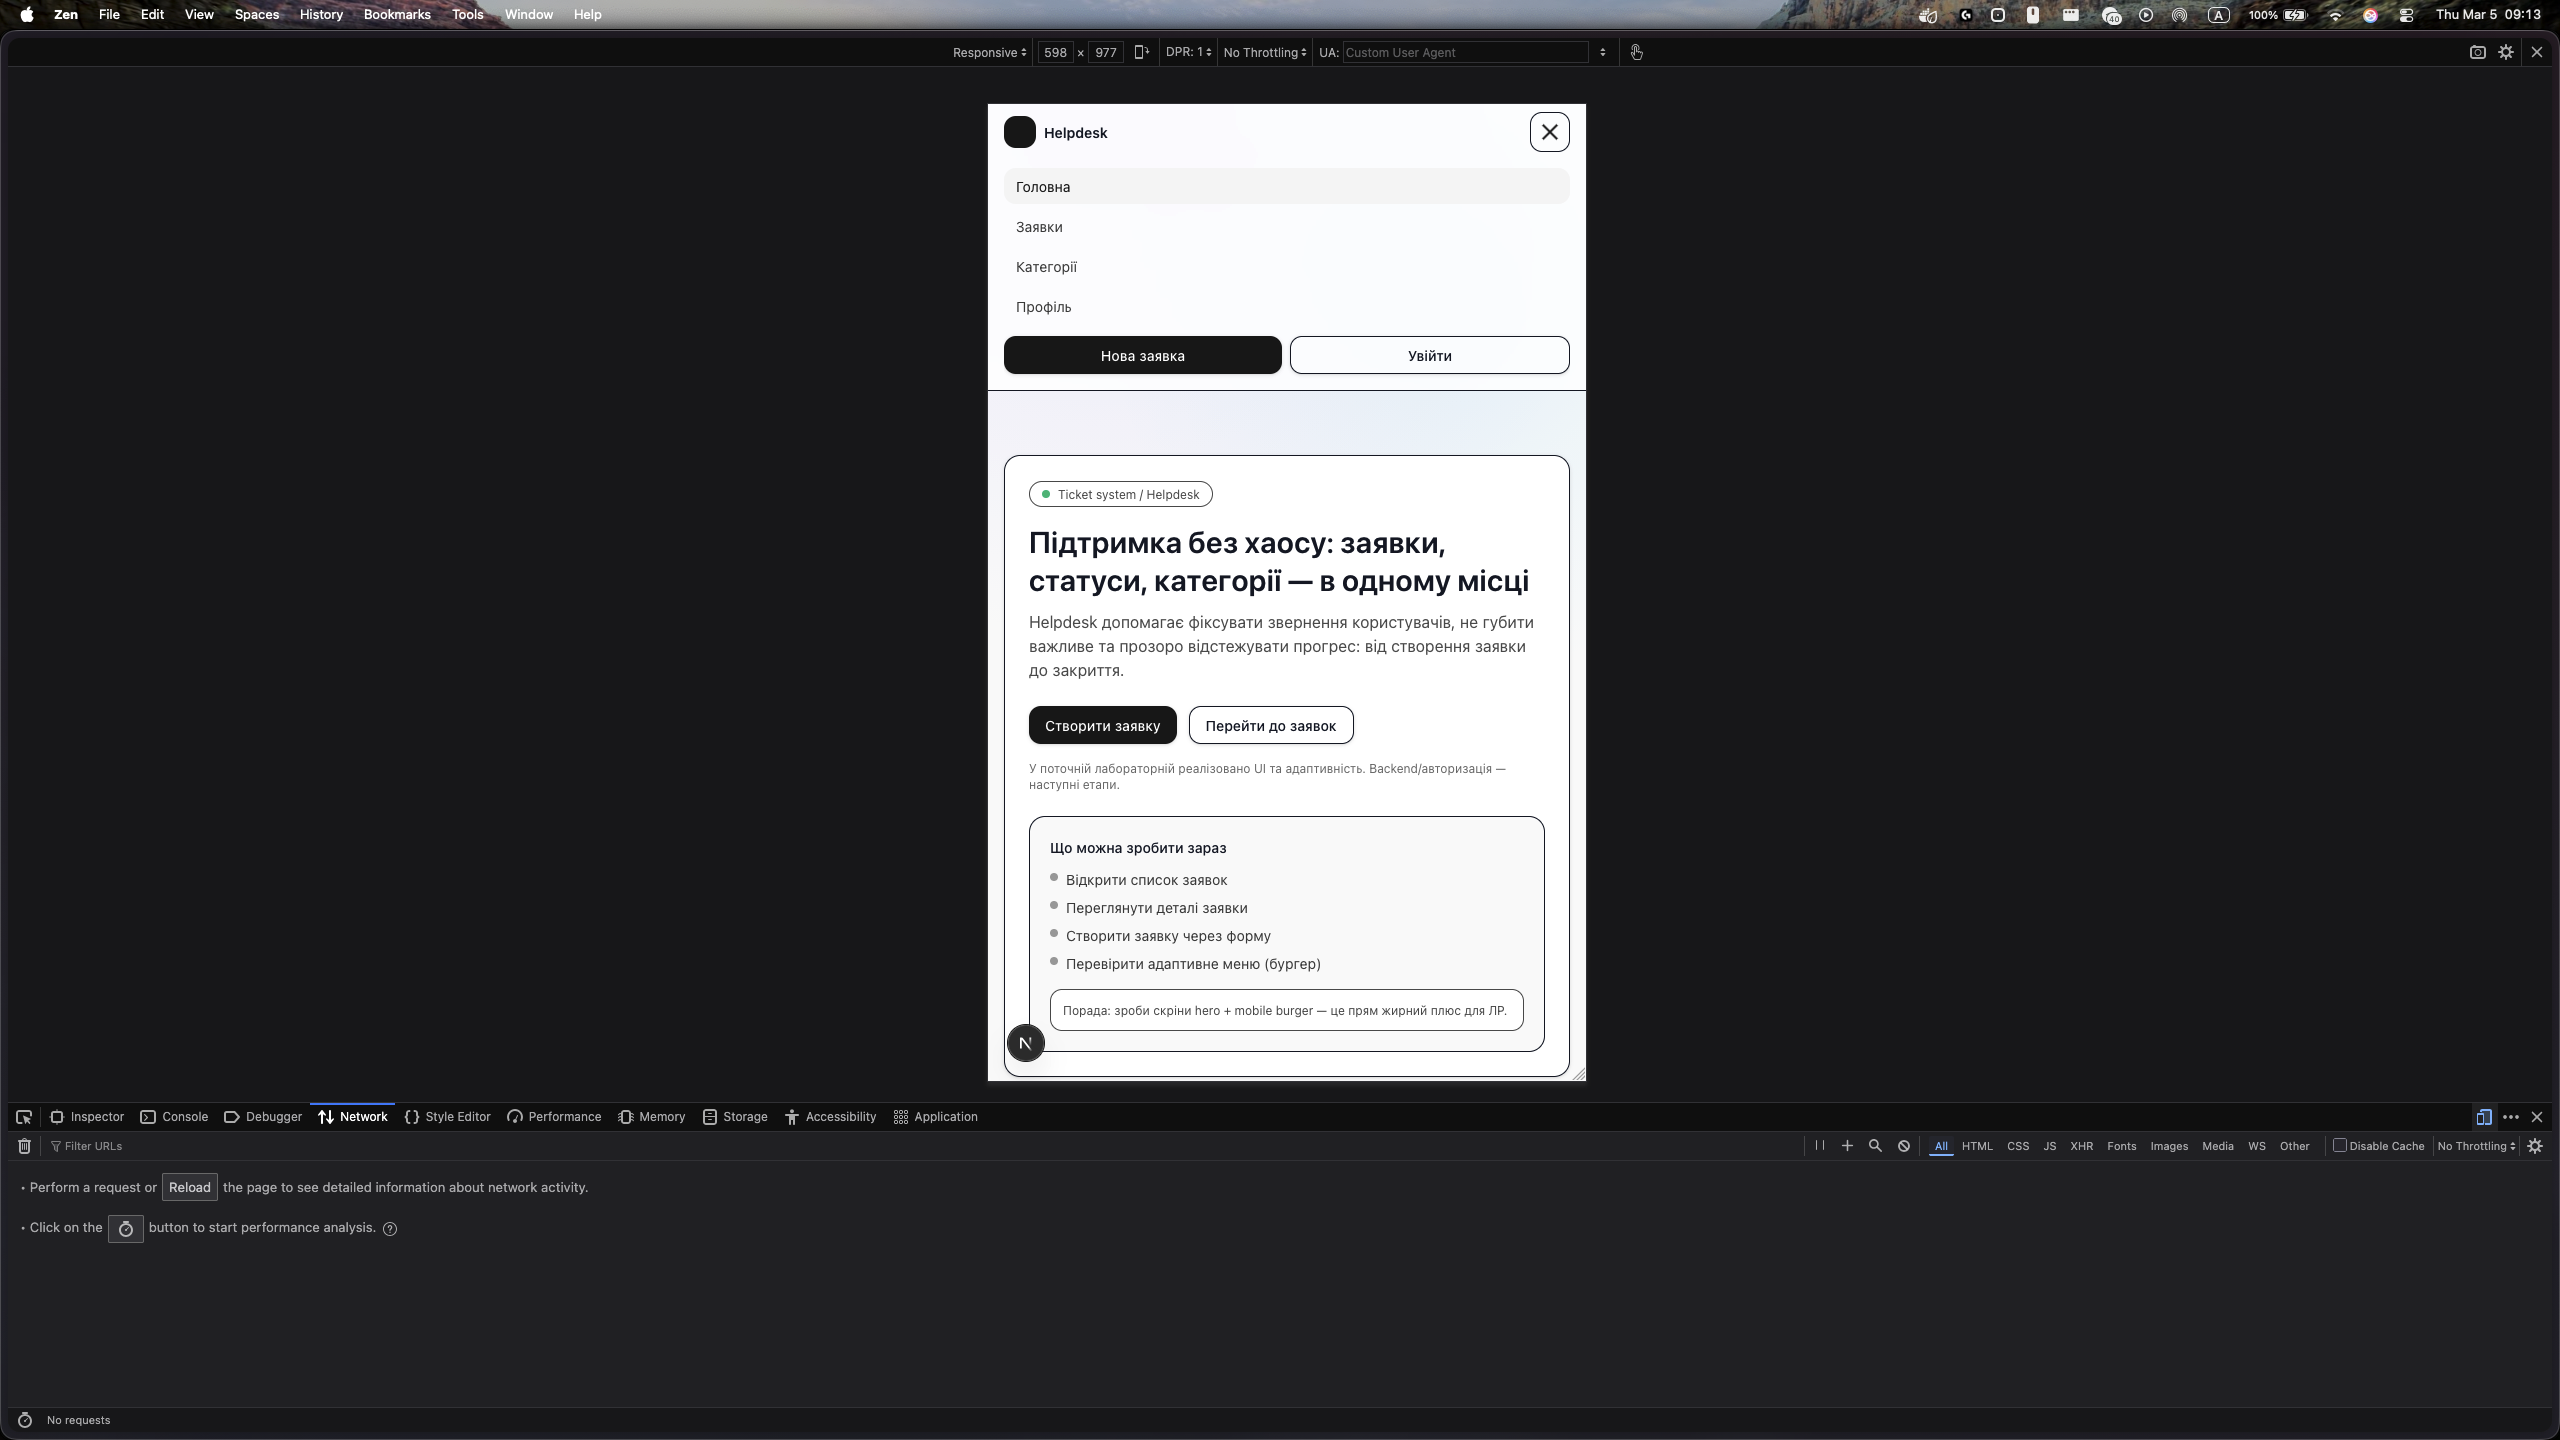Click the Увійти button
2560x1440 pixels.
(x=1429, y=355)
